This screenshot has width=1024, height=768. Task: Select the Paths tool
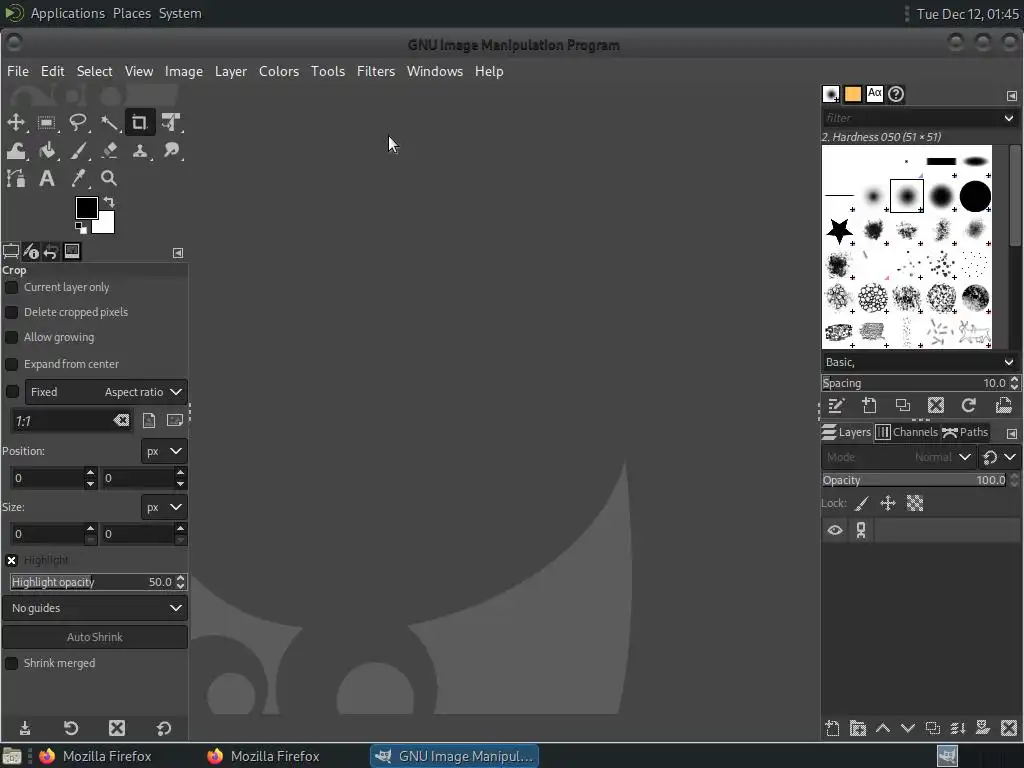pyautogui.click(x=16, y=178)
